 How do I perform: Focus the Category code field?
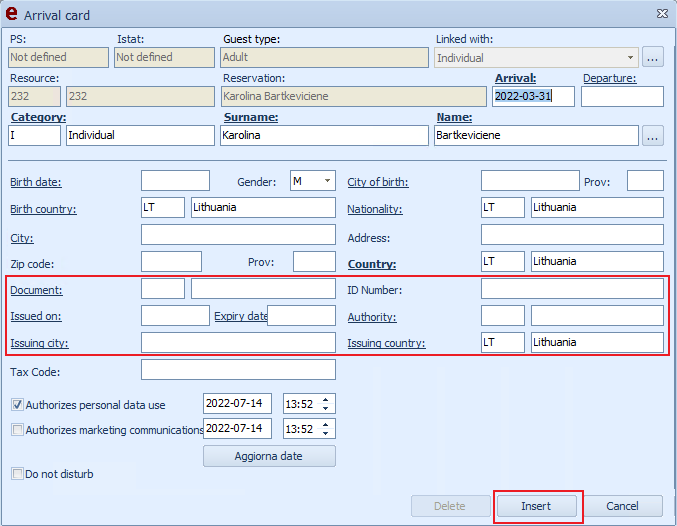[x=35, y=136]
